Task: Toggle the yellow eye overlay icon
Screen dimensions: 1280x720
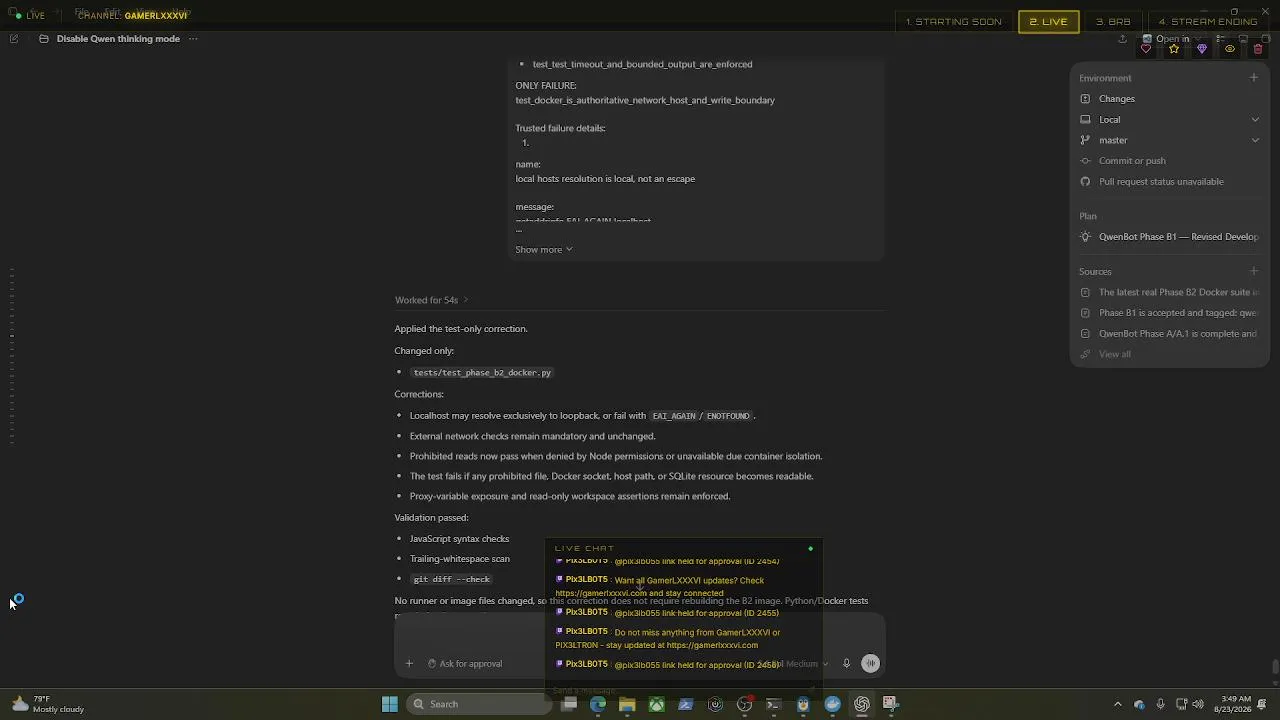Action: point(1230,49)
